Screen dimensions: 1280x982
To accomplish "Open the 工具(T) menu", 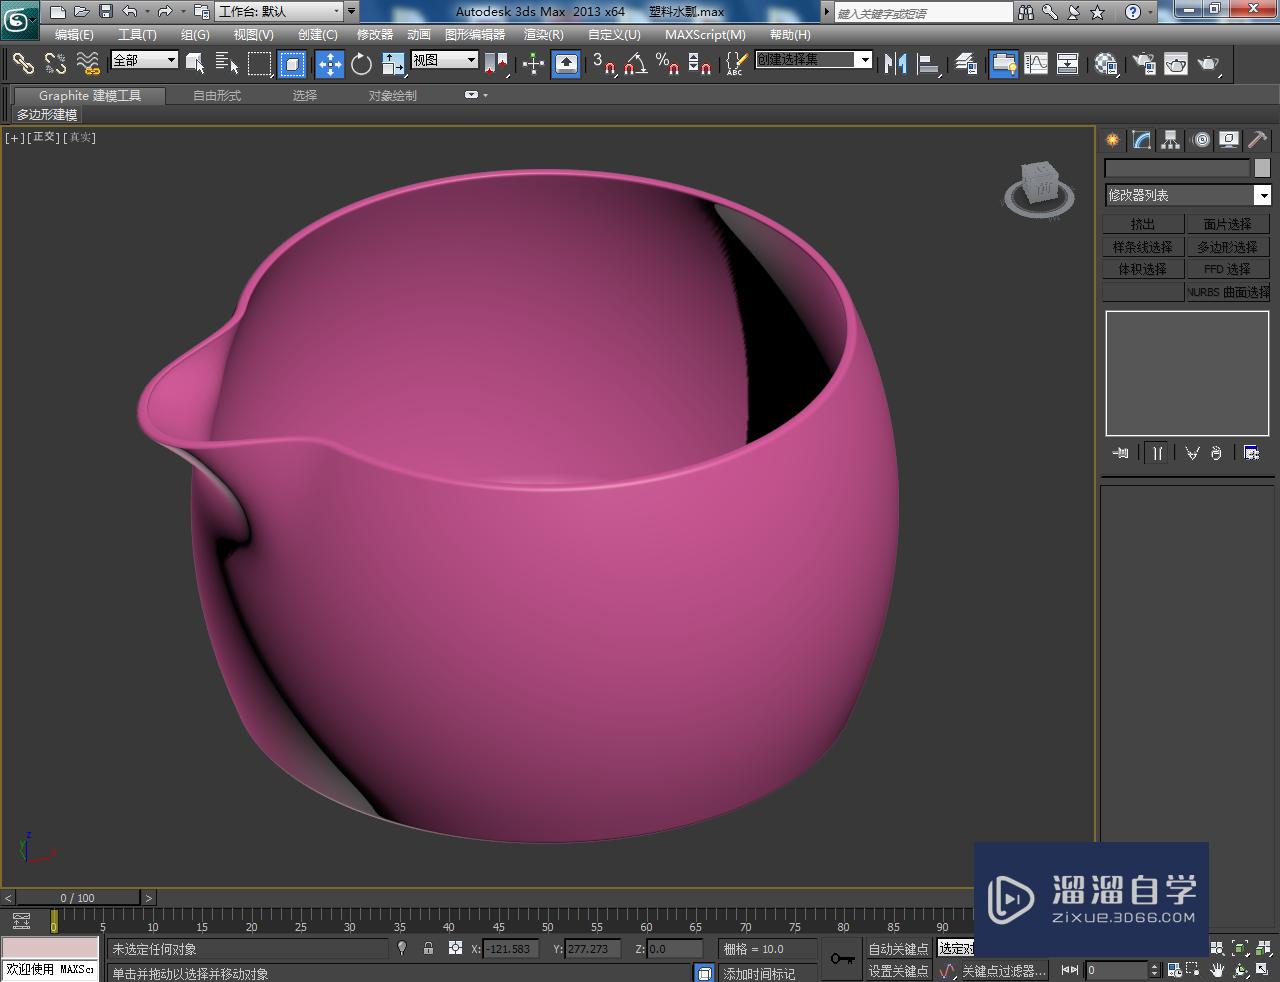I will pyautogui.click(x=137, y=35).
